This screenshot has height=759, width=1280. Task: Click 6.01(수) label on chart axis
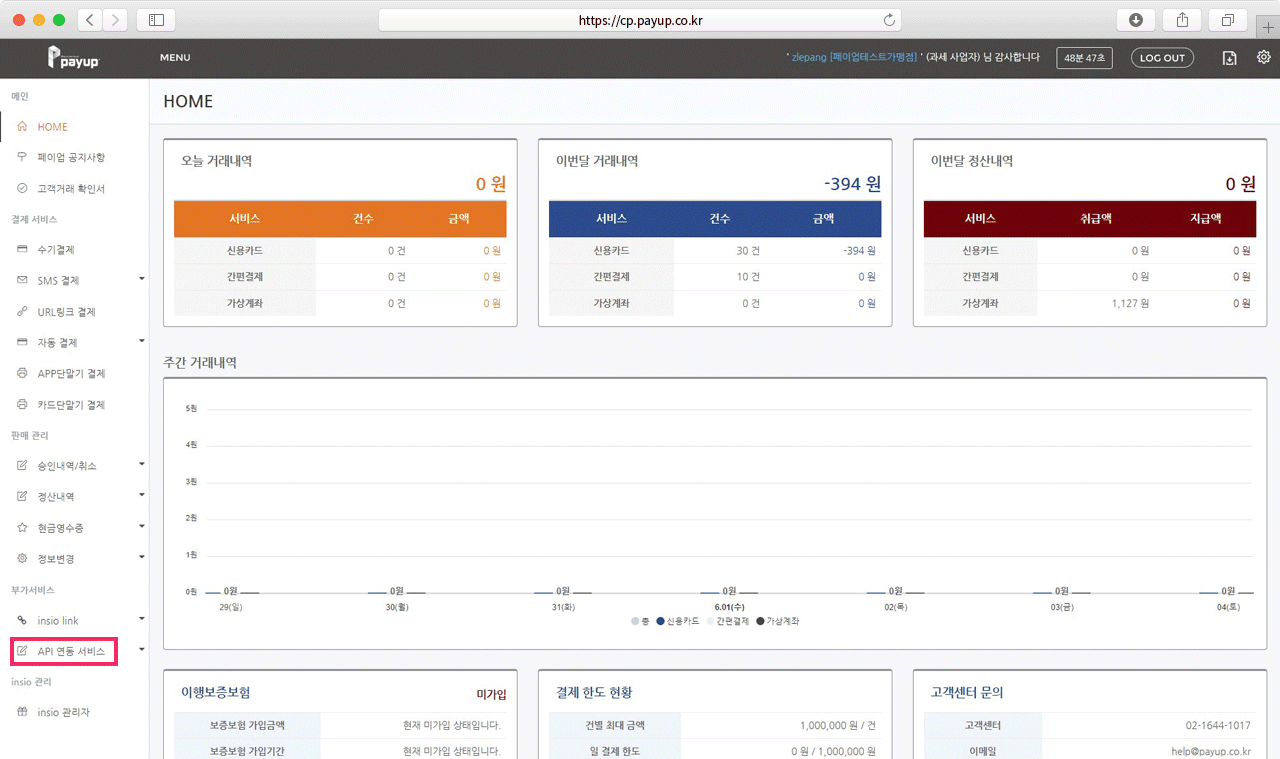pyautogui.click(x=729, y=607)
